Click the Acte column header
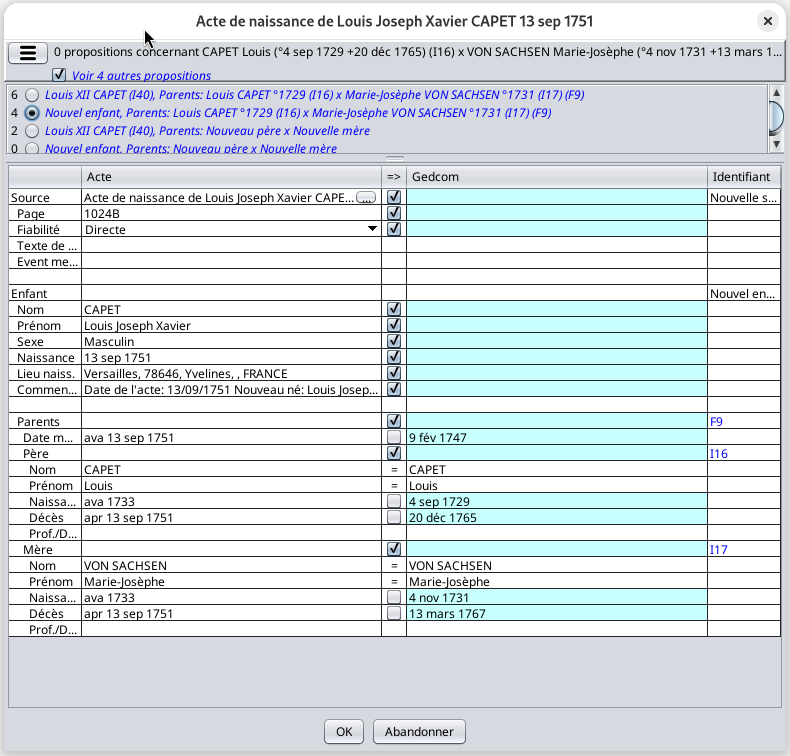The image size is (790, 756). 231,177
